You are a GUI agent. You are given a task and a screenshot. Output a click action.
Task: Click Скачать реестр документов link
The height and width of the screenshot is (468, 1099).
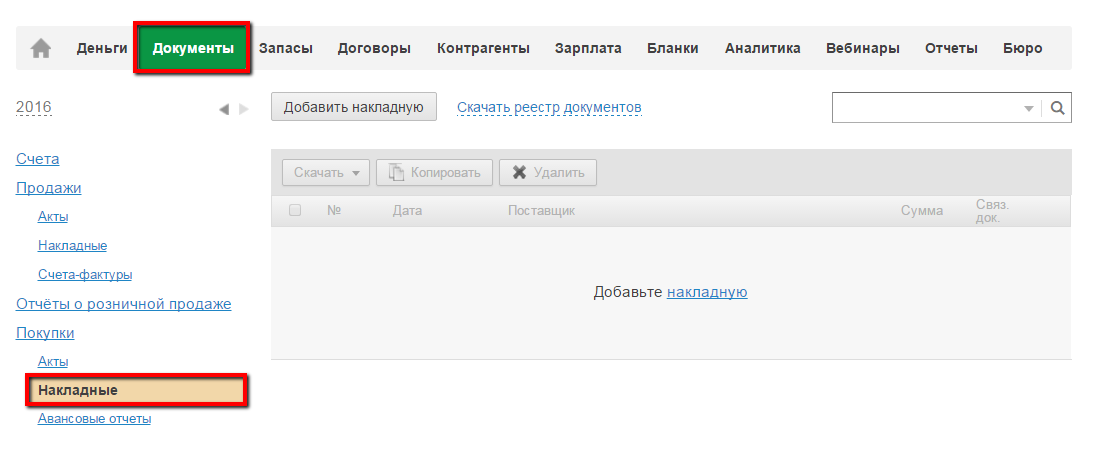click(550, 108)
